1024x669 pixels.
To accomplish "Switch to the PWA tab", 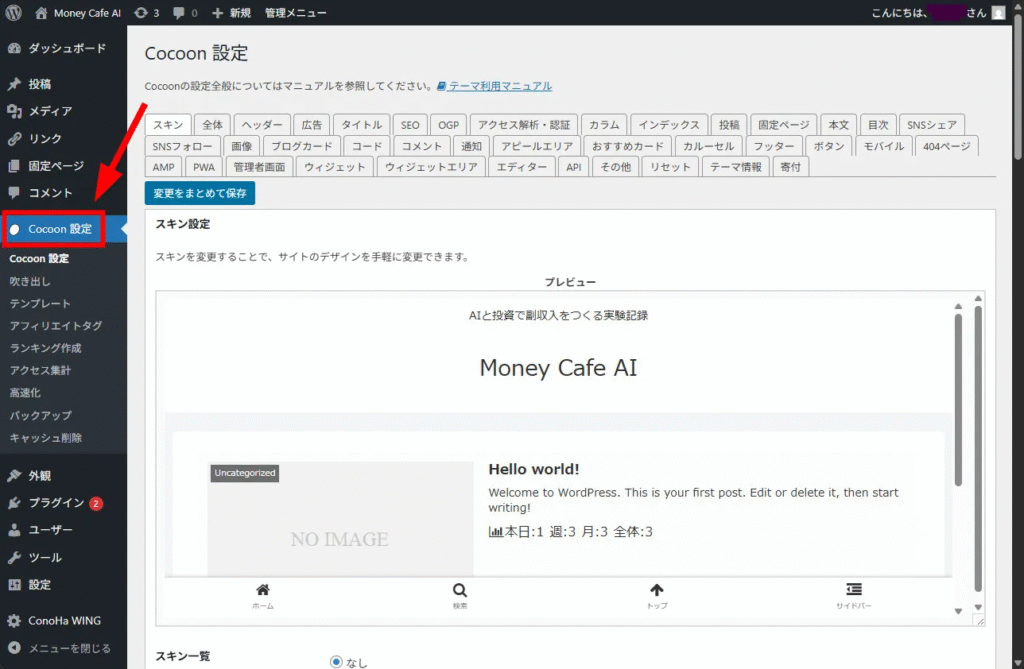I will (204, 167).
